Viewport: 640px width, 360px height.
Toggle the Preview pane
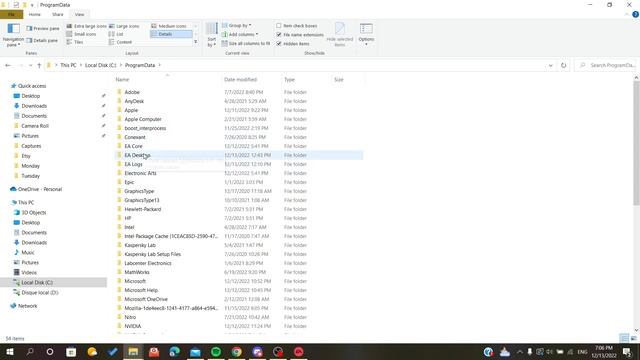[x=43, y=29]
